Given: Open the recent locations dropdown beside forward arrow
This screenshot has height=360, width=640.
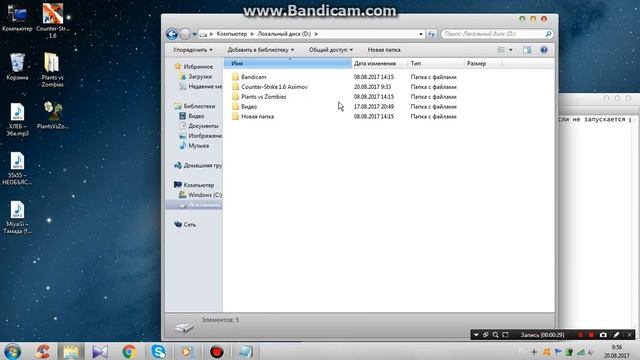Looking at the screenshot, I should 194,34.
